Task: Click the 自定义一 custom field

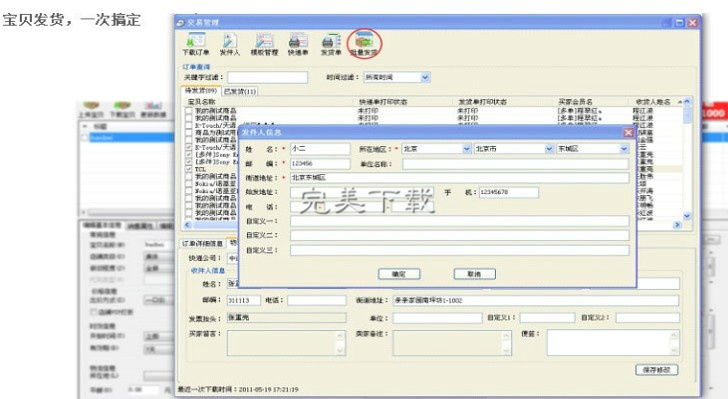Action: click(x=460, y=221)
